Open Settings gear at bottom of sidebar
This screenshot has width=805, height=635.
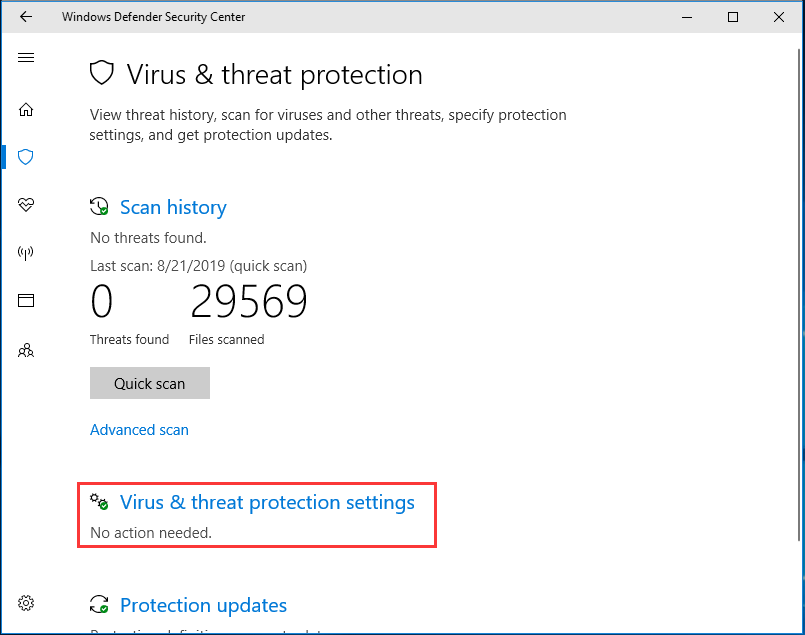[26, 603]
